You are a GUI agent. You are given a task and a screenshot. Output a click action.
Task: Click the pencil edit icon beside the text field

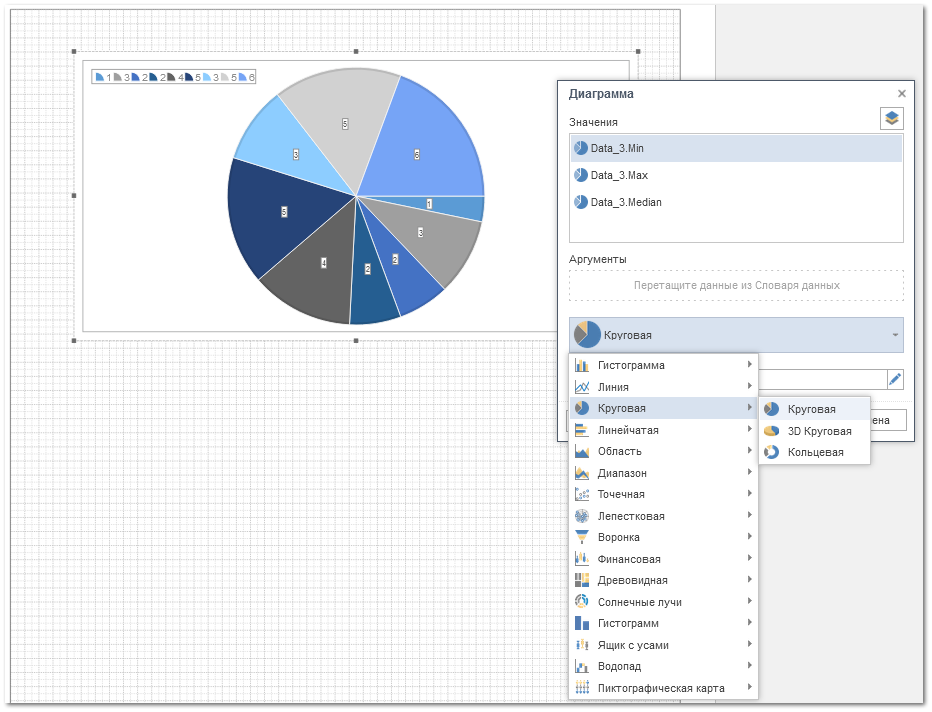[x=895, y=379]
